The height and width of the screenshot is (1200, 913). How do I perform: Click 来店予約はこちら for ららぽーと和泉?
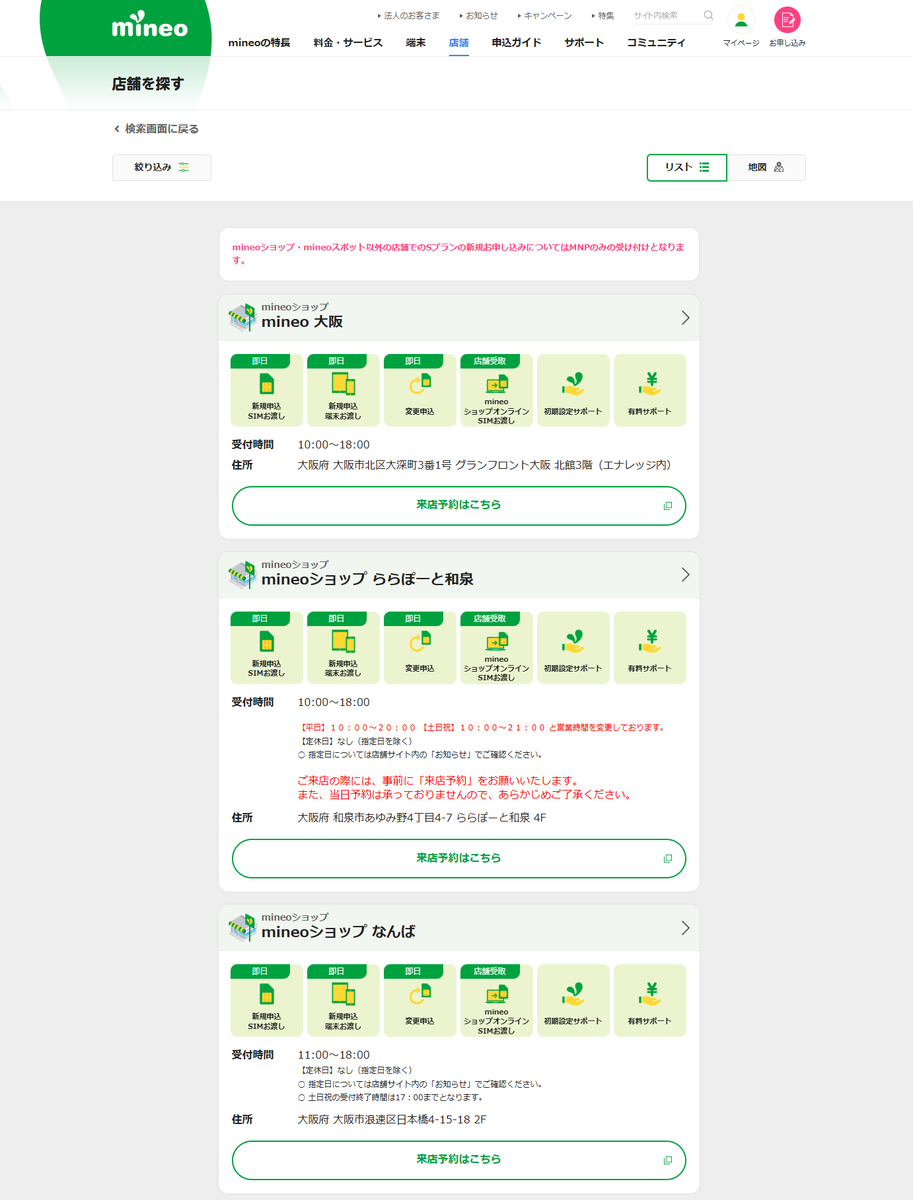459,858
